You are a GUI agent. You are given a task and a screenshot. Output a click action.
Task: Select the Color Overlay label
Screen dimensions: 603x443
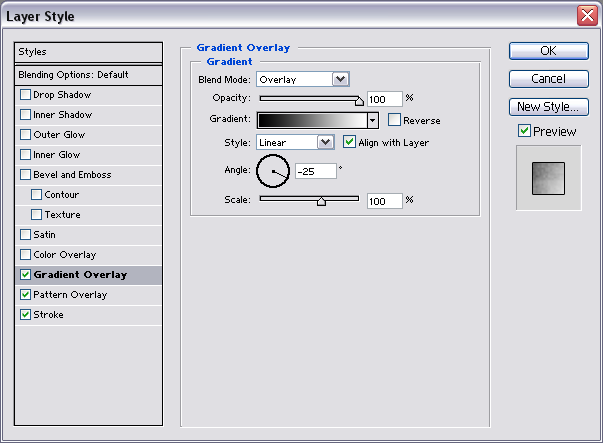pos(65,255)
